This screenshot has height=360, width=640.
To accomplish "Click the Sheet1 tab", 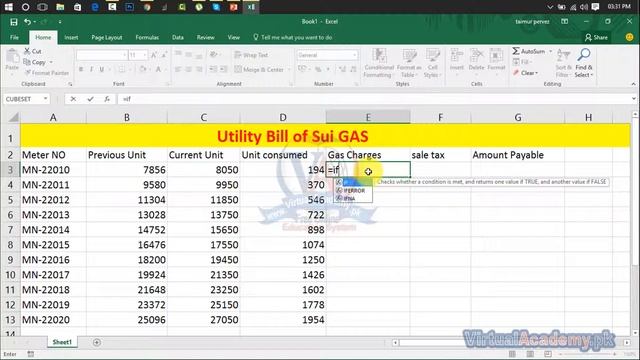I will [62, 342].
